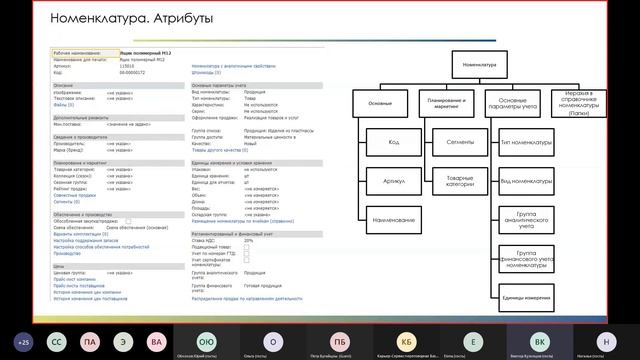Click the Ставка НДС value 20%
Viewport: 640px width, 360px height.
click(248, 241)
